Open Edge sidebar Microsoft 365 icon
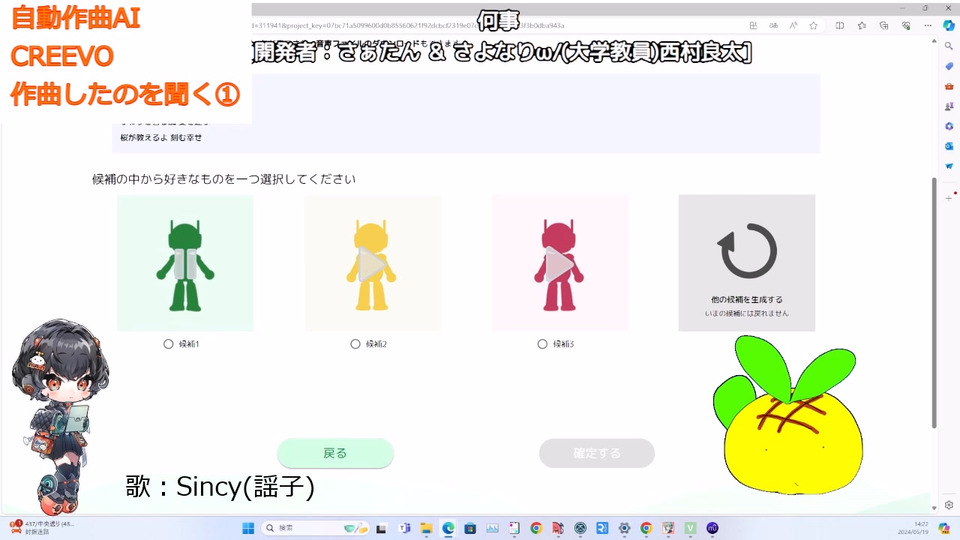The image size is (960, 540). tap(948, 126)
